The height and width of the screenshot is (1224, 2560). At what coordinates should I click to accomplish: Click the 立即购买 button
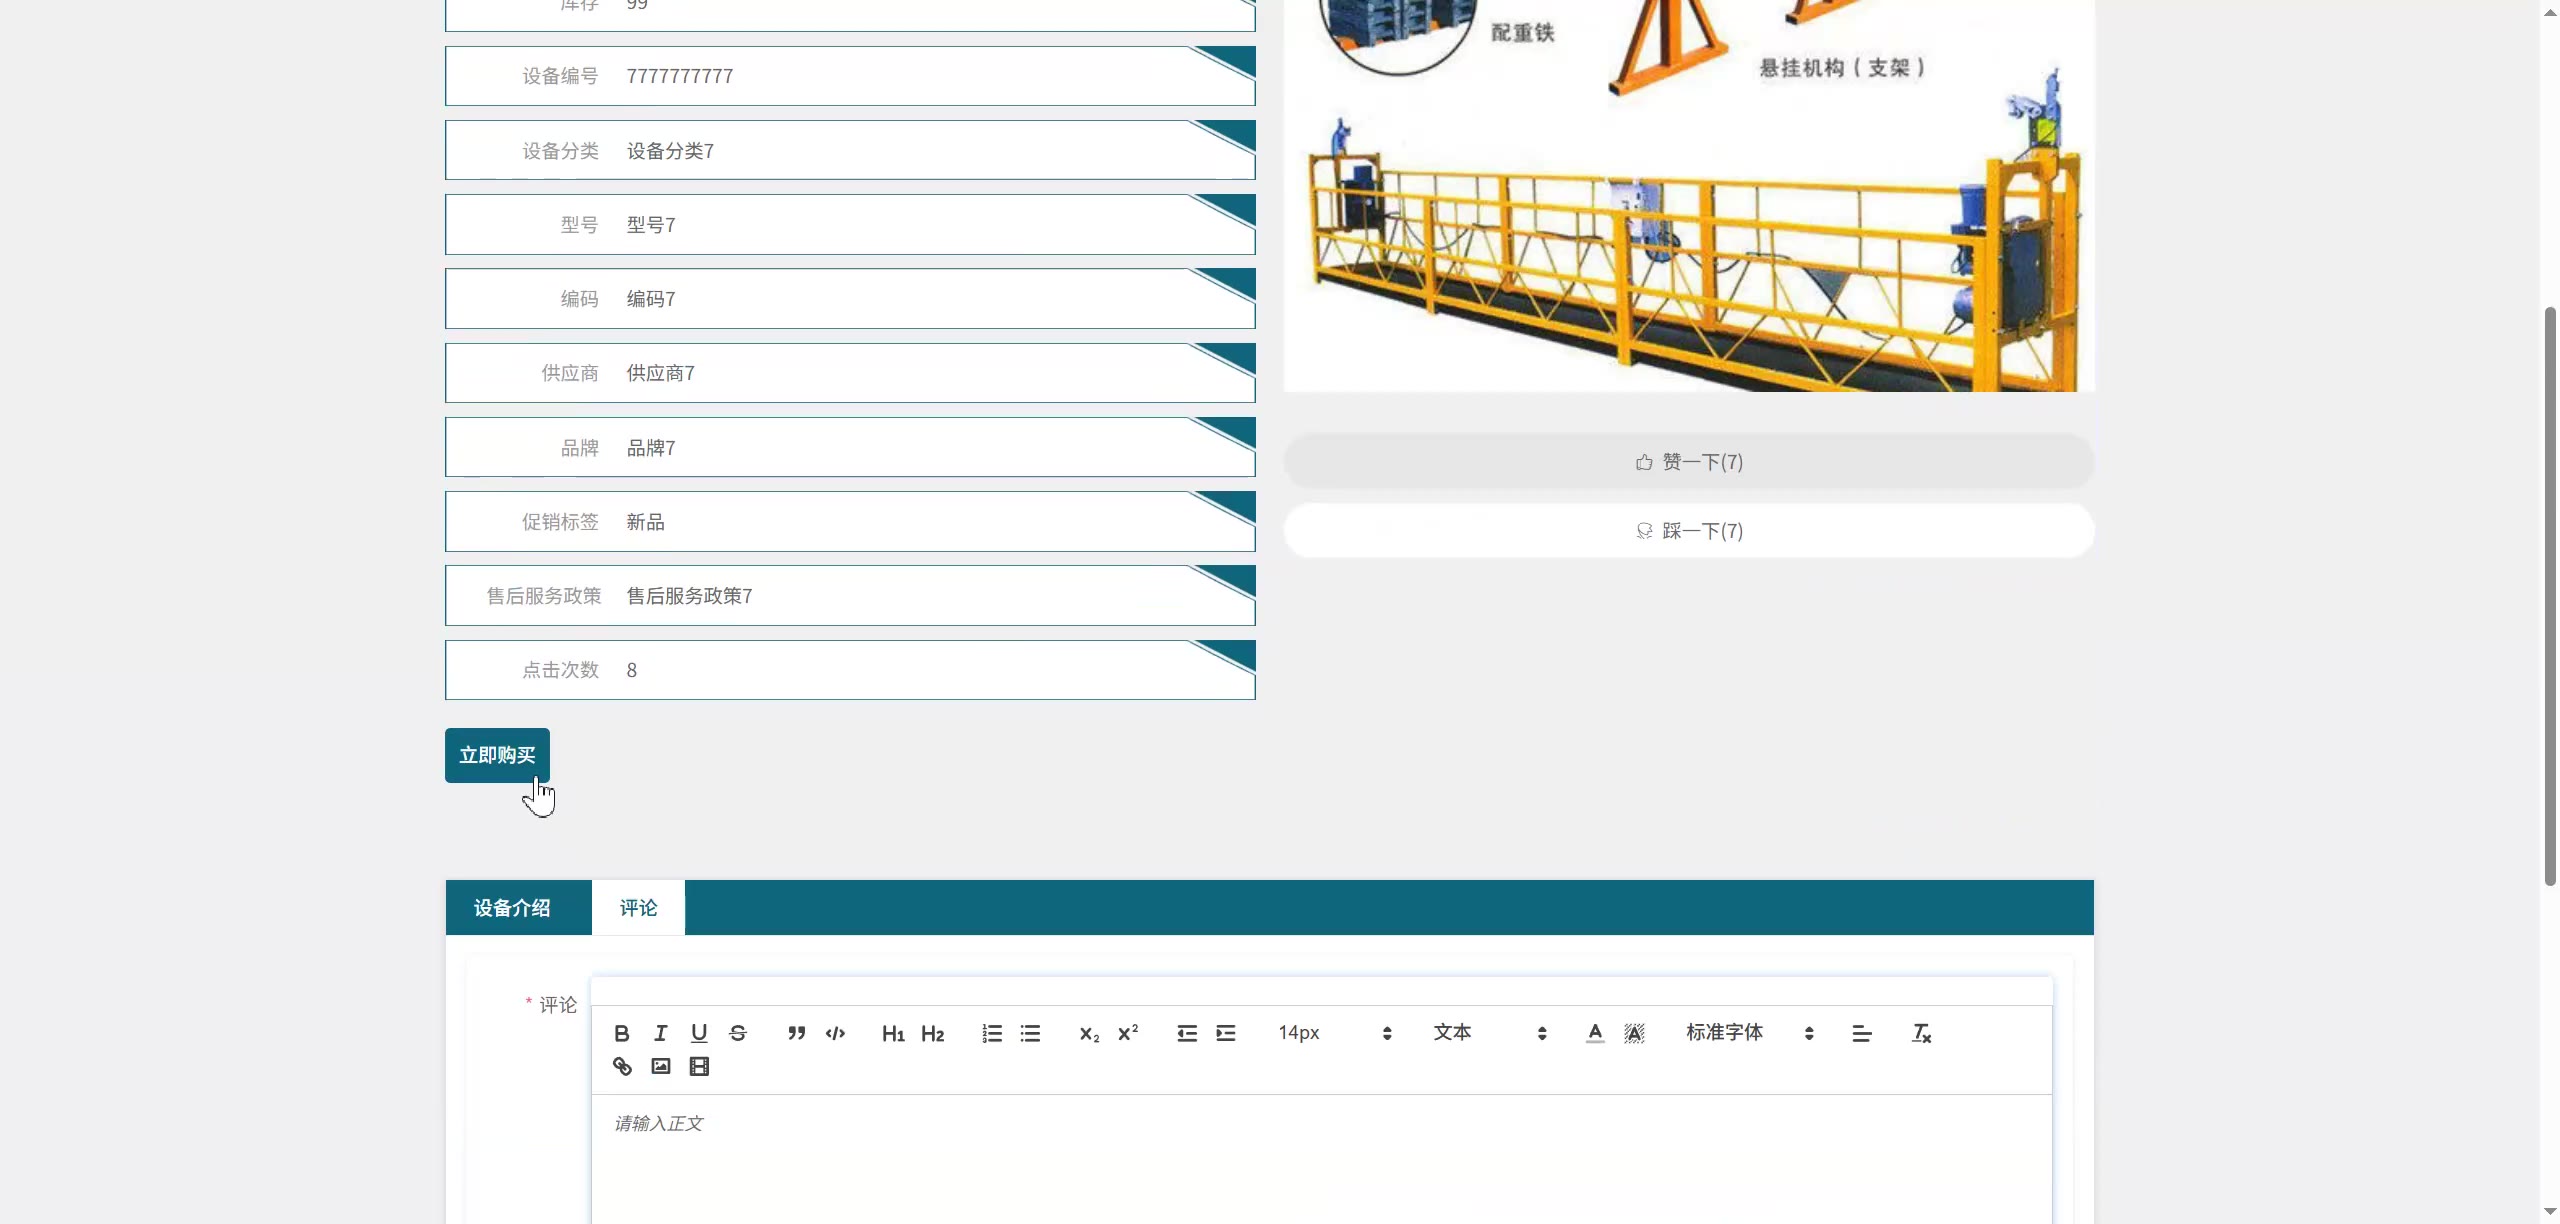[497, 755]
